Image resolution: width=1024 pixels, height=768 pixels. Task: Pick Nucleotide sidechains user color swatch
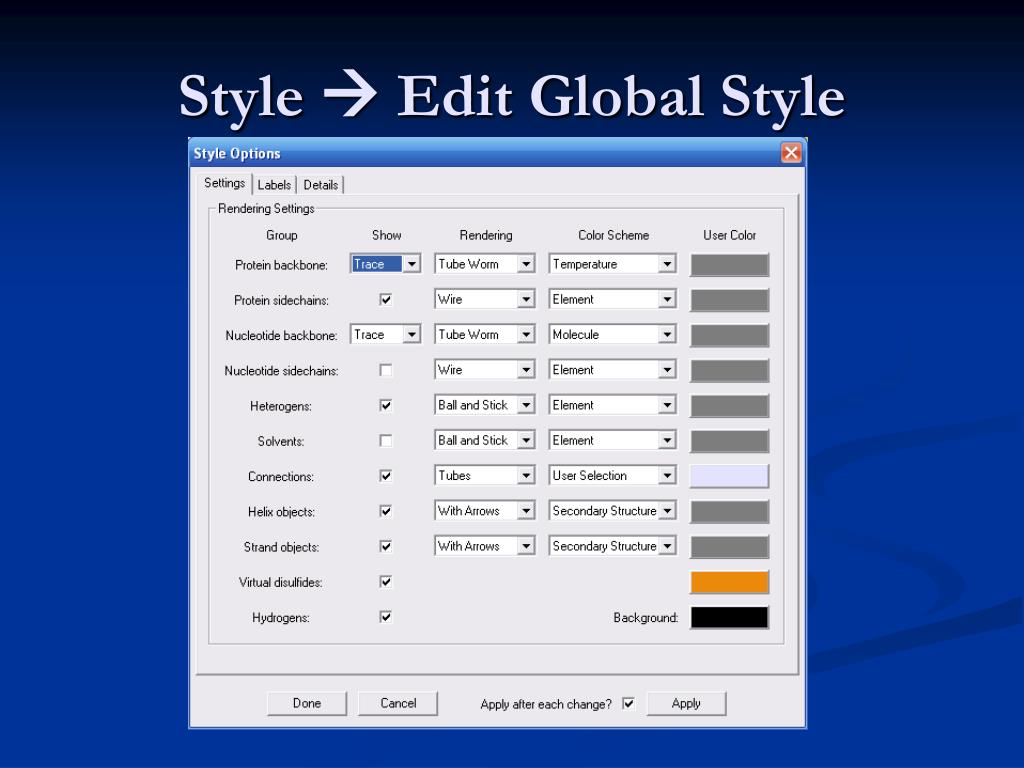click(729, 370)
